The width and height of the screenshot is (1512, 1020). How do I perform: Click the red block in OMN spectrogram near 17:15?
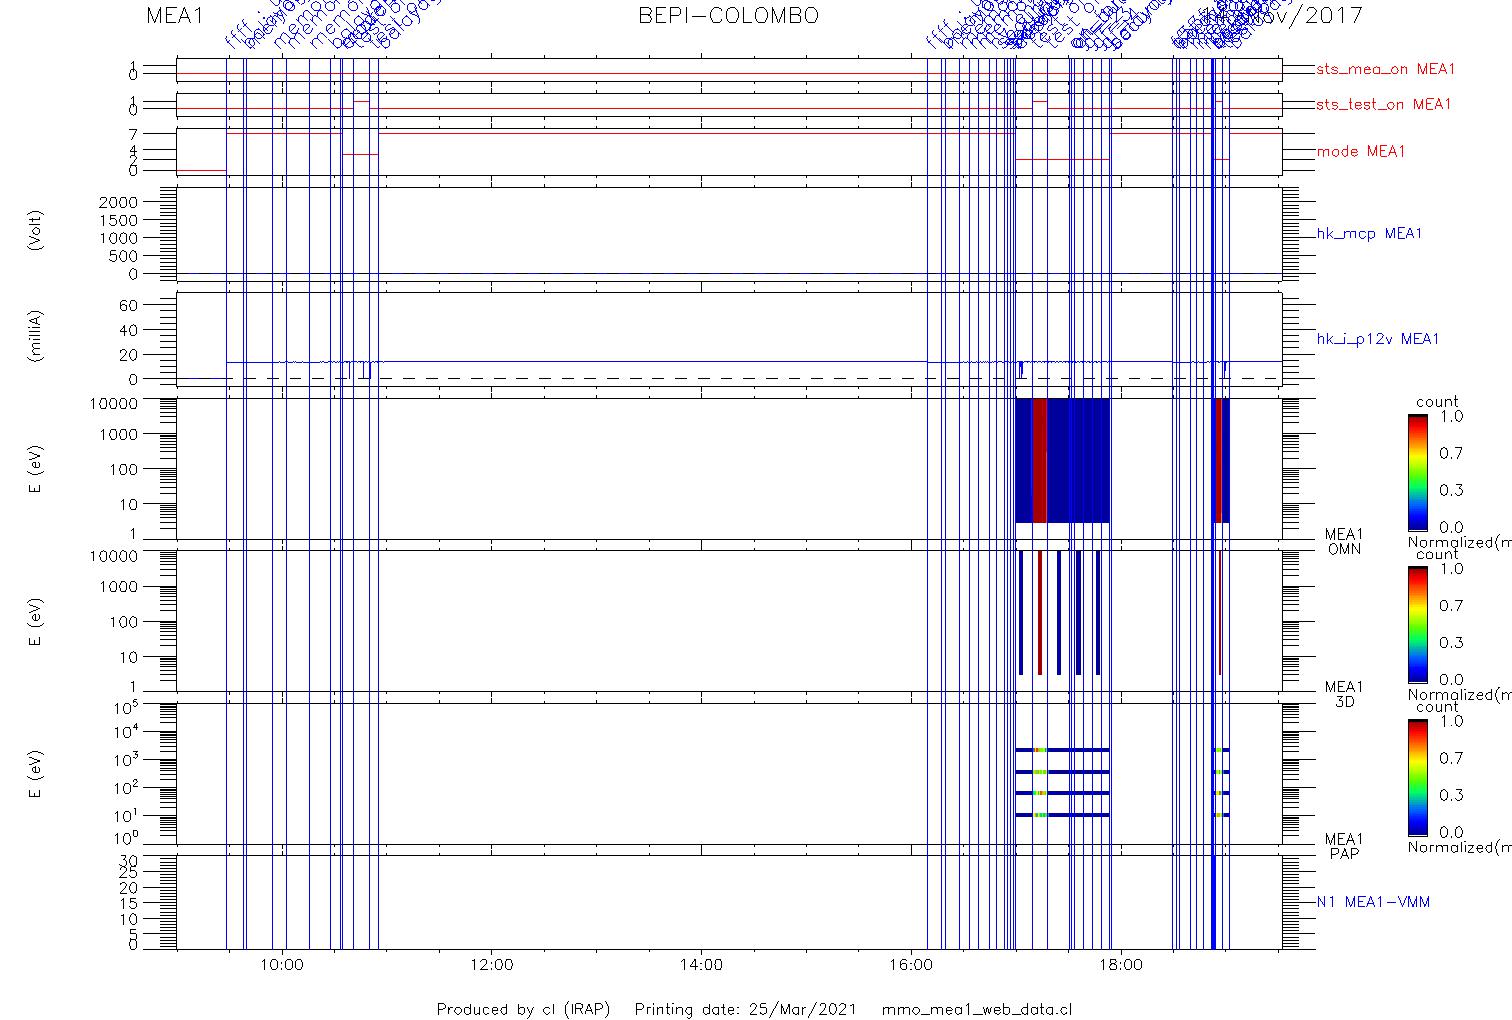(1039, 460)
